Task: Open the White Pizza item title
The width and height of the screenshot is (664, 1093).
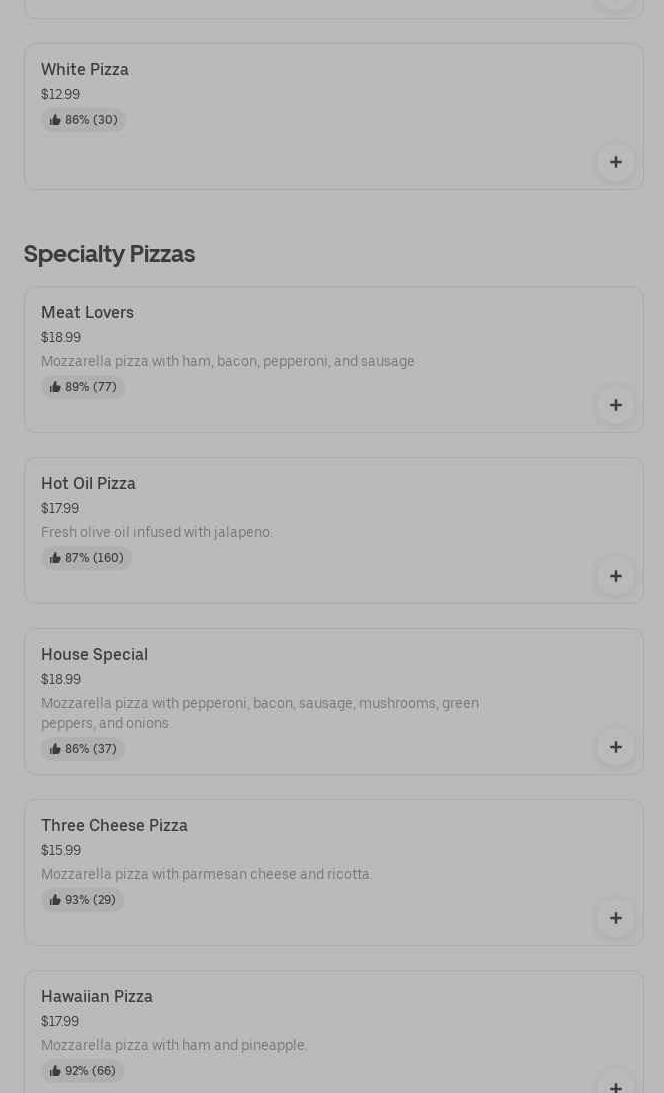Action: (x=85, y=70)
